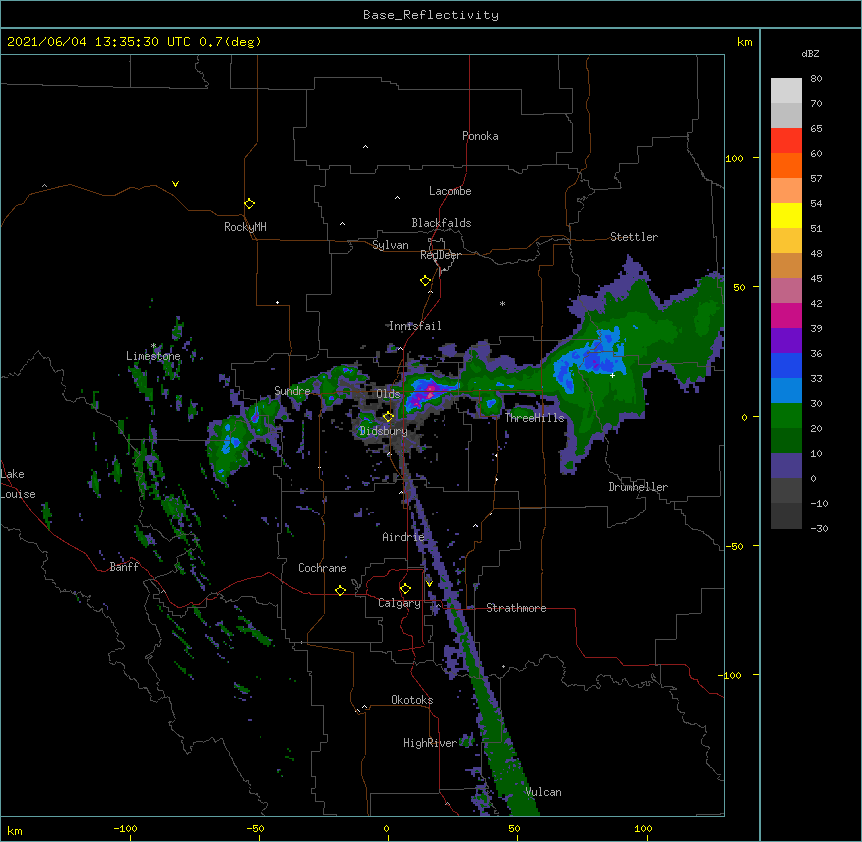
Task: Pick the magenta swatch in dBZ legend
Action: pyautogui.click(x=786, y=315)
